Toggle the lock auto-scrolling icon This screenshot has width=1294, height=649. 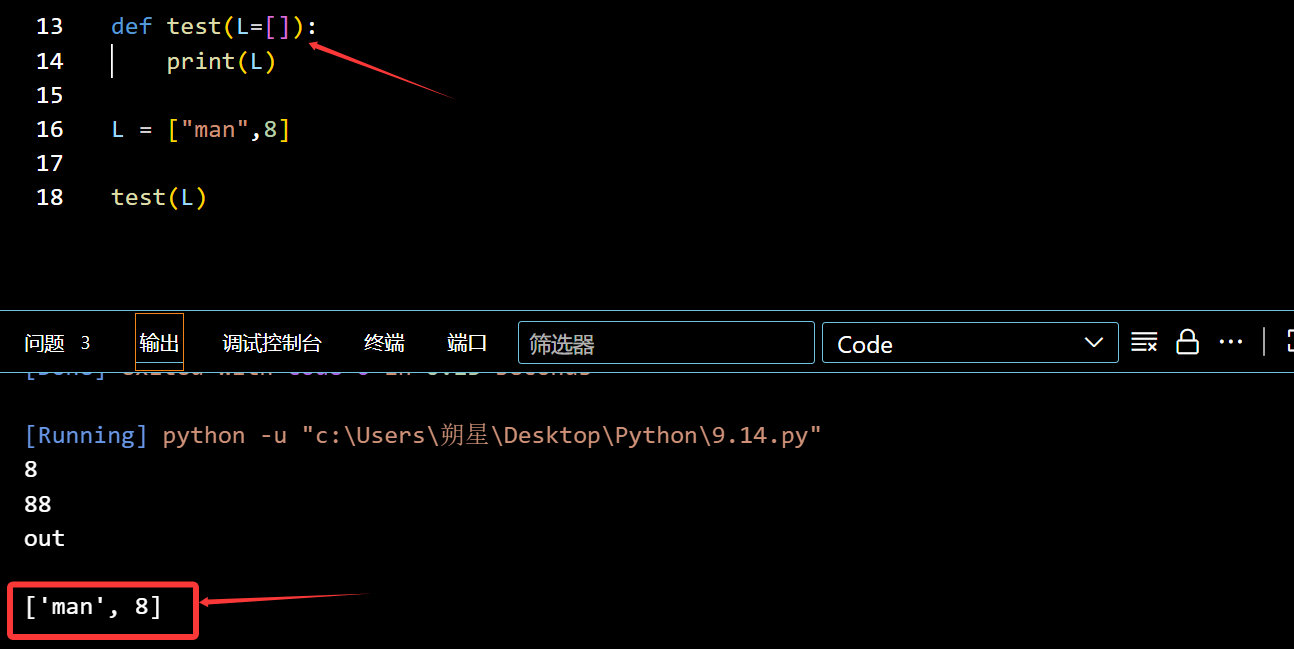pyautogui.click(x=1187, y=341)
